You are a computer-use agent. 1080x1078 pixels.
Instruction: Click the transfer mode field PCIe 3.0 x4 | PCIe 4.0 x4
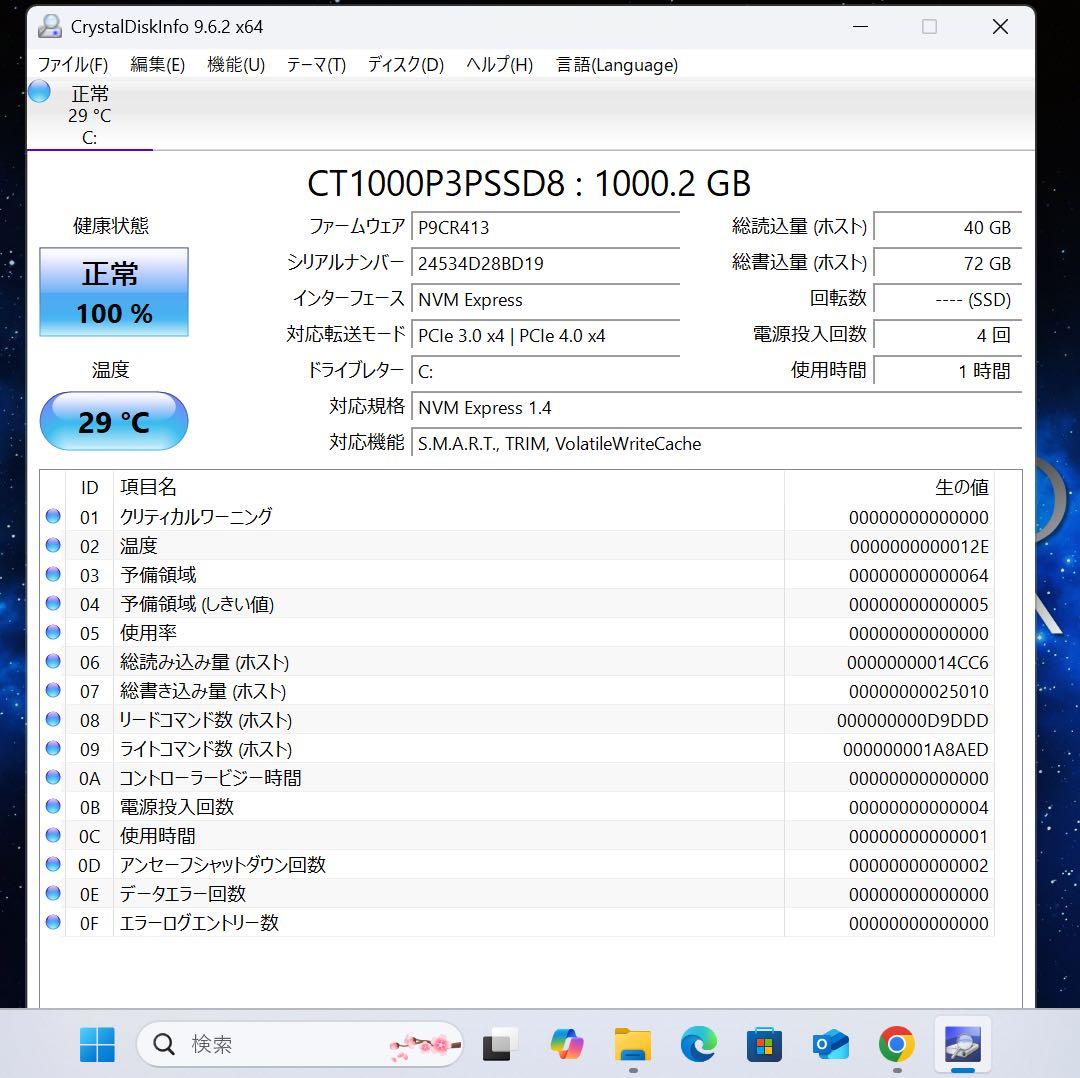tap(546, 335)
